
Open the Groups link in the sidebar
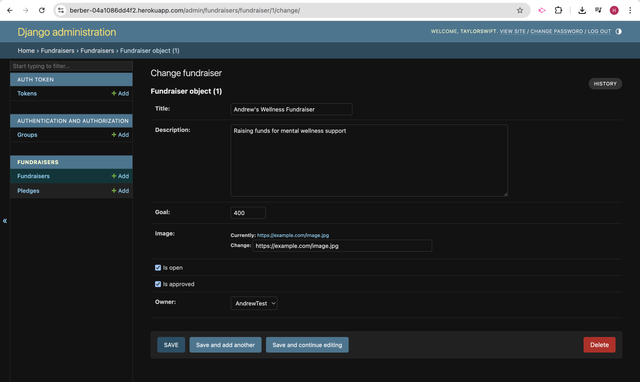click(27, 135)
